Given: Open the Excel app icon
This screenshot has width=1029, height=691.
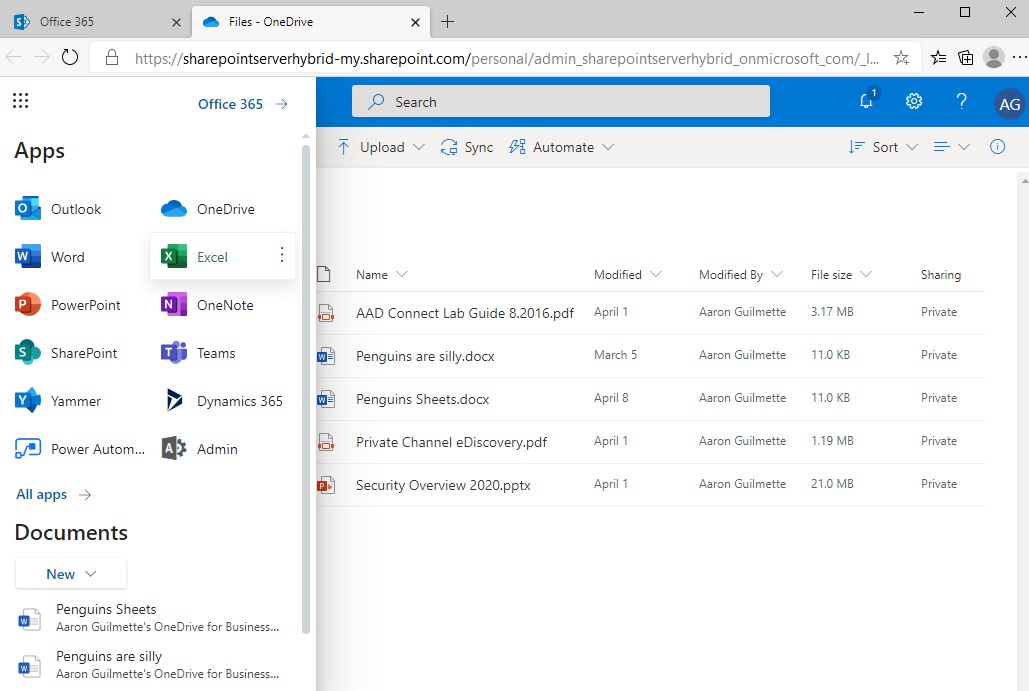Looking at the screenshot, I should tap(174, 257).
